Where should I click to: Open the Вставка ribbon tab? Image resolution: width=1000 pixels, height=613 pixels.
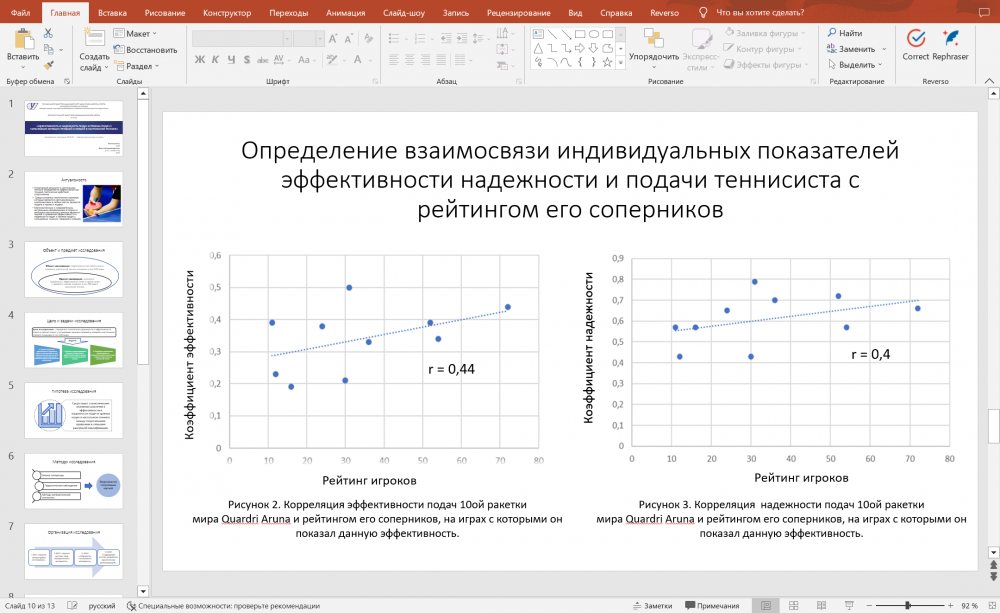(113, 11)
